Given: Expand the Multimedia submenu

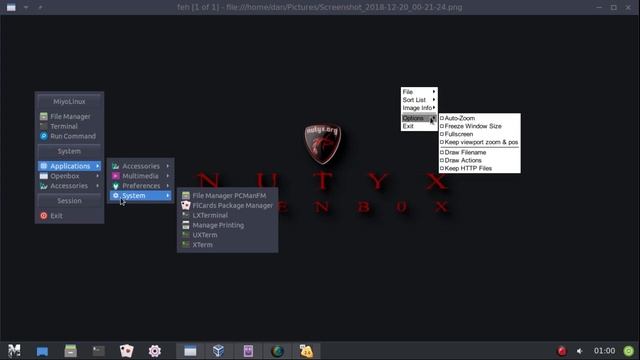Looking at the screenshot, I should [141, 176].
